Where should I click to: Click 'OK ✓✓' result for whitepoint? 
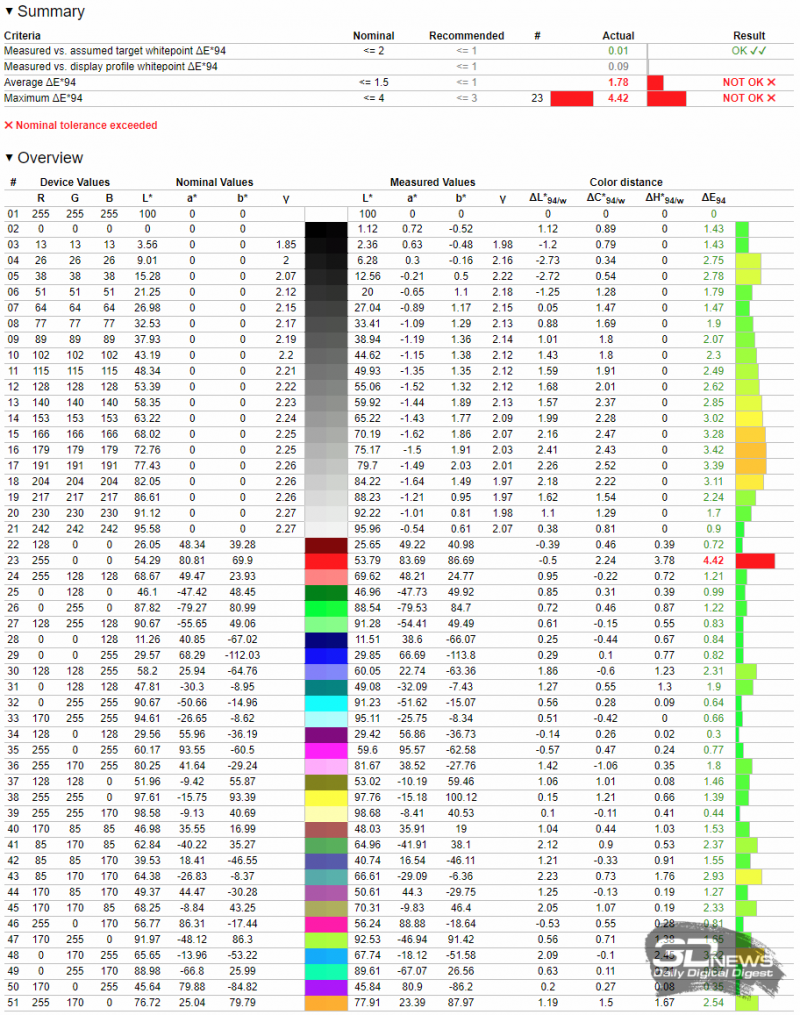click(749, 50)
